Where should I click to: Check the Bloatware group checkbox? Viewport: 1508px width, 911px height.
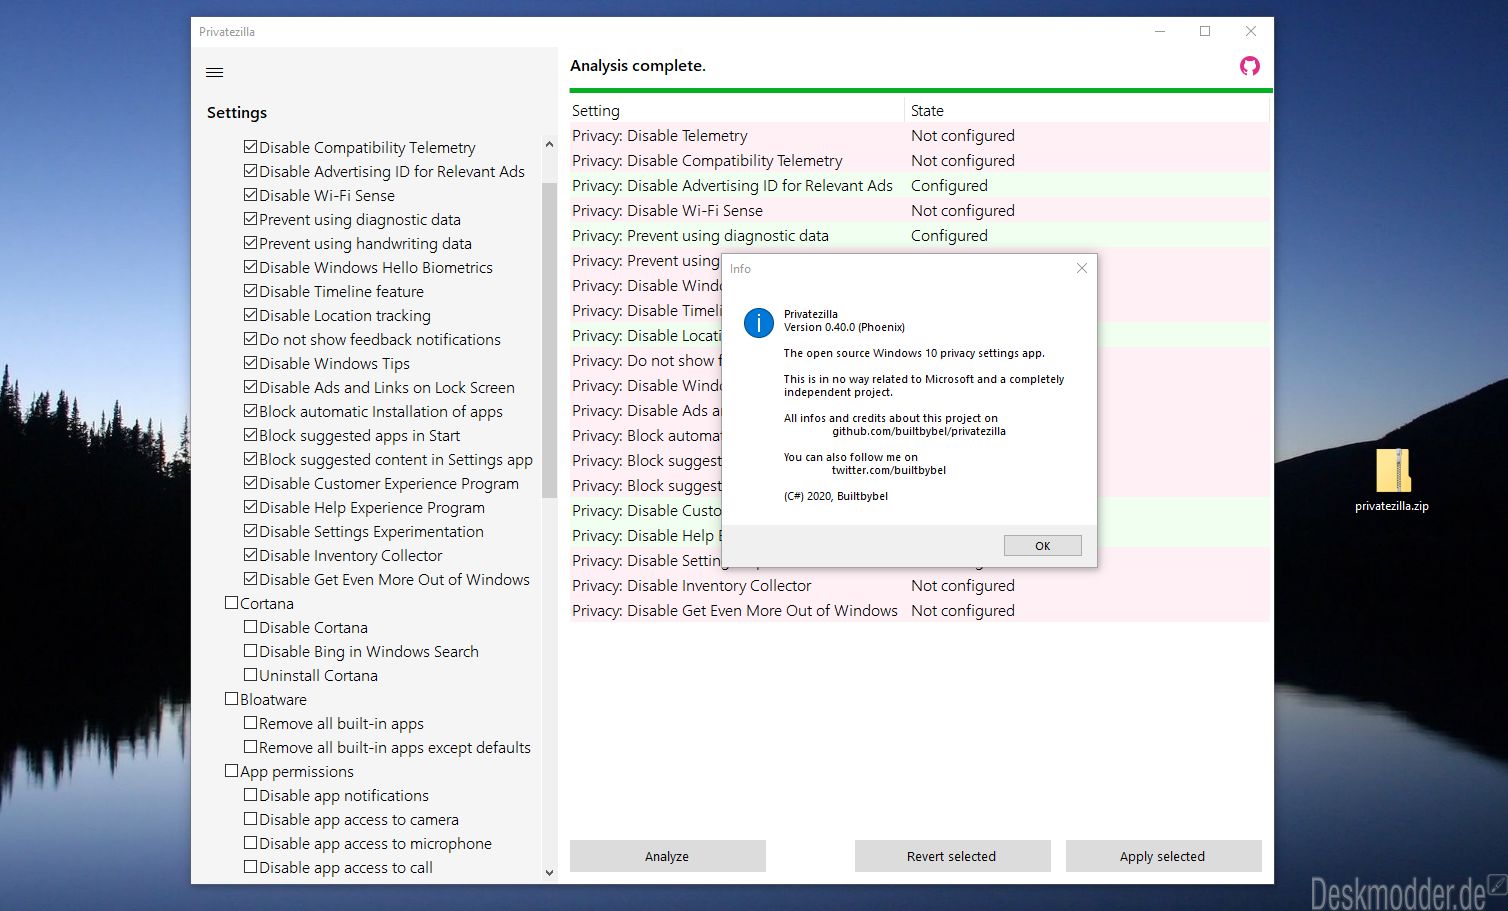tap(232, 699)
